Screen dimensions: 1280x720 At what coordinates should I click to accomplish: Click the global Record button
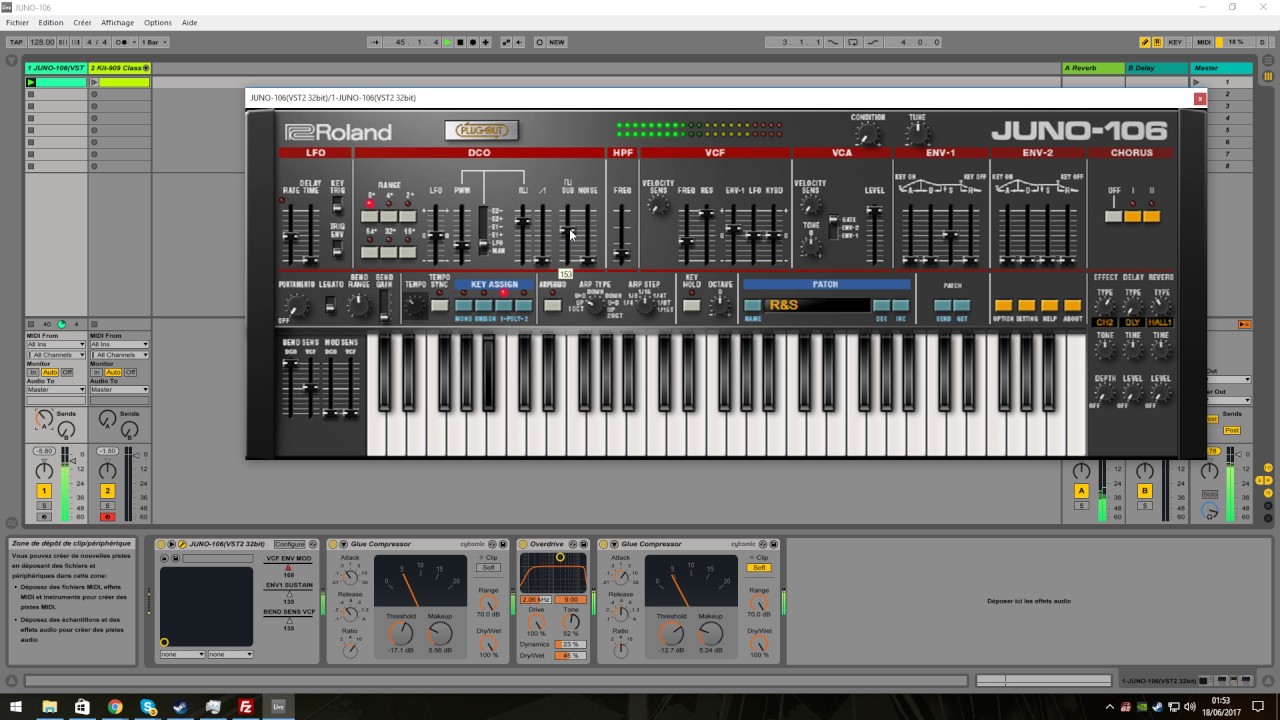472,42
